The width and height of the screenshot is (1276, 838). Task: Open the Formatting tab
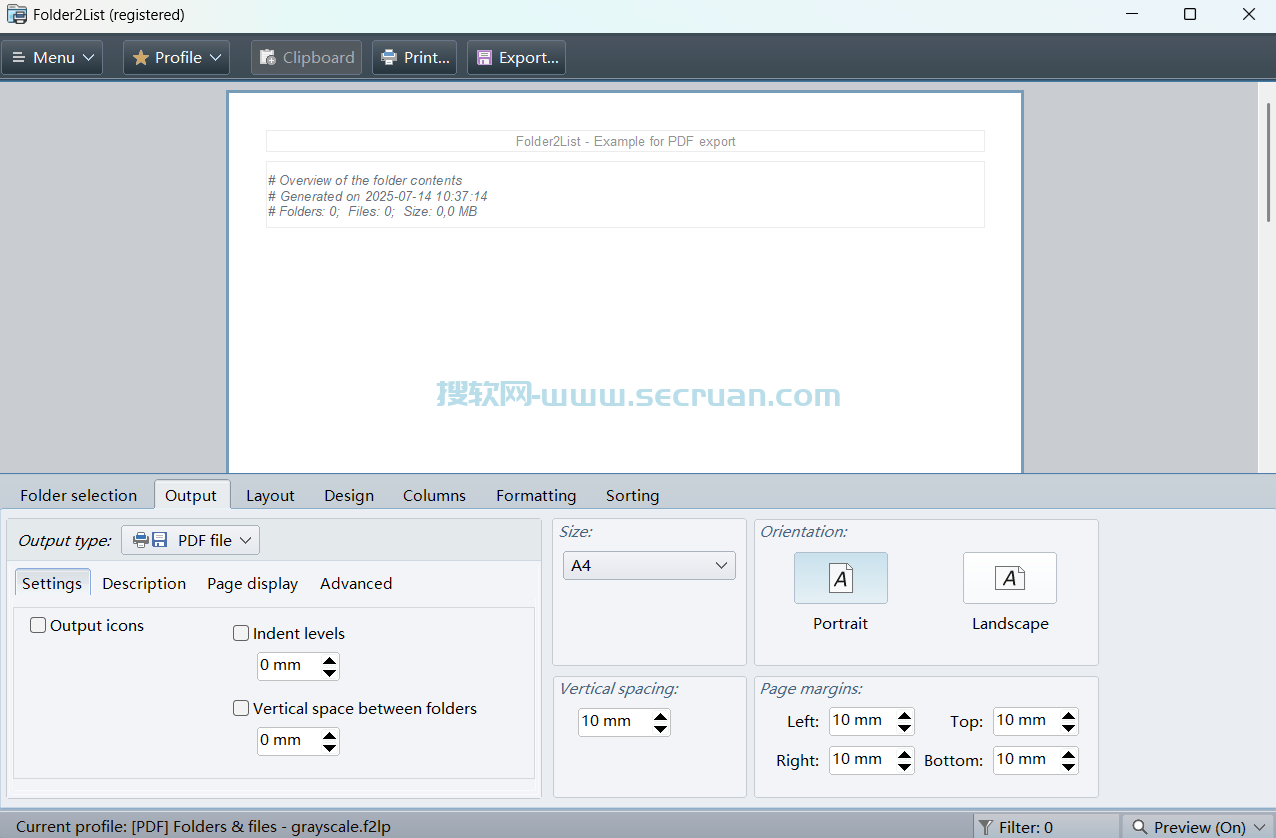click(536, 495)
